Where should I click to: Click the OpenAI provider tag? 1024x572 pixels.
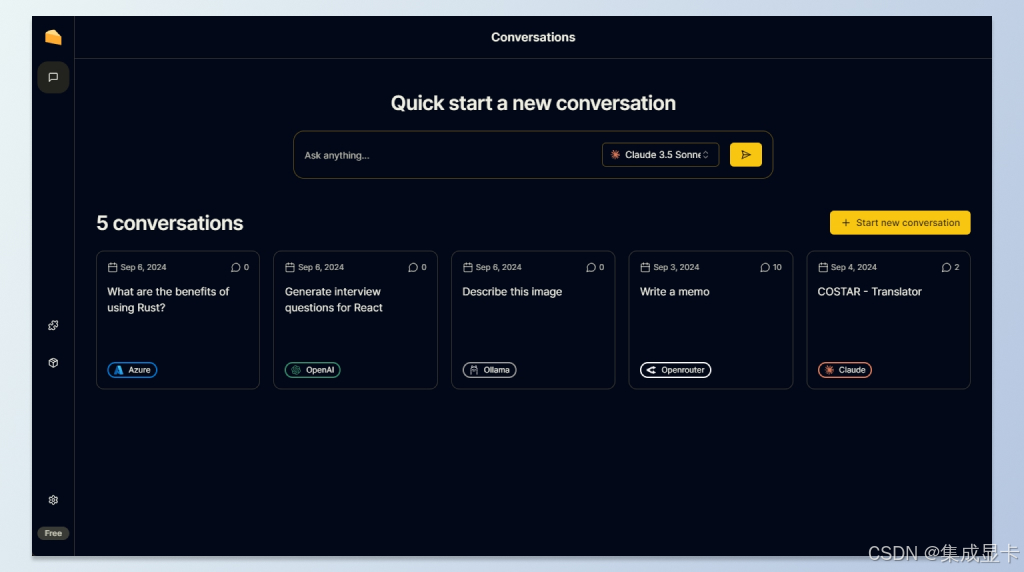312,370
